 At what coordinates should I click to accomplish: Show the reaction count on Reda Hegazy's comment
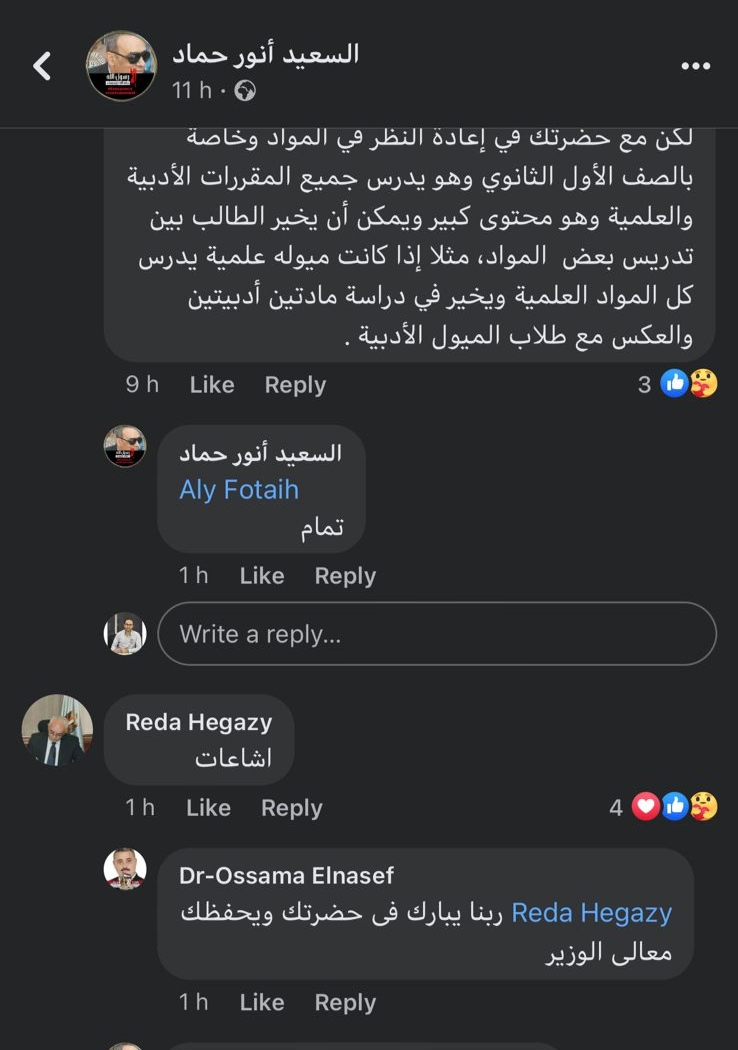tap(616, 808)
